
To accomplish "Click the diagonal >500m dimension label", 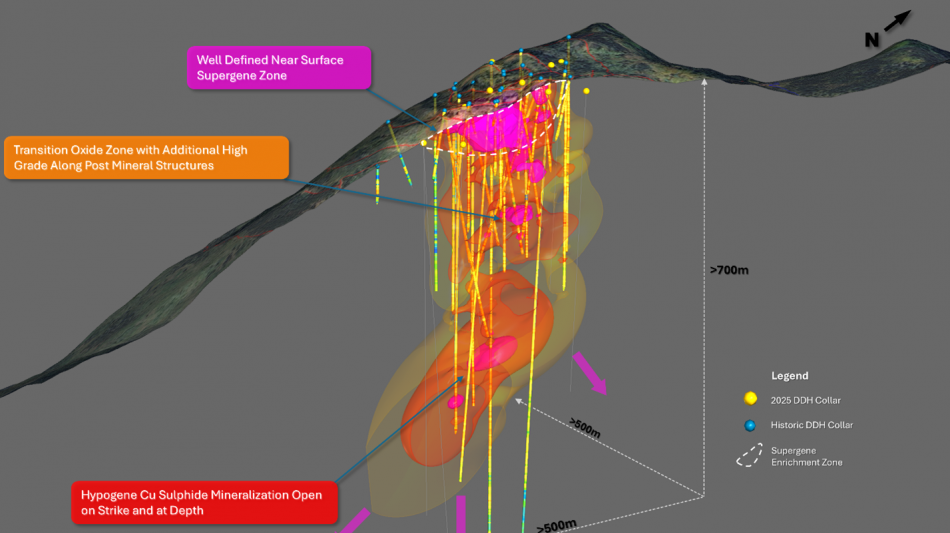I will click(x=585, y=427).
